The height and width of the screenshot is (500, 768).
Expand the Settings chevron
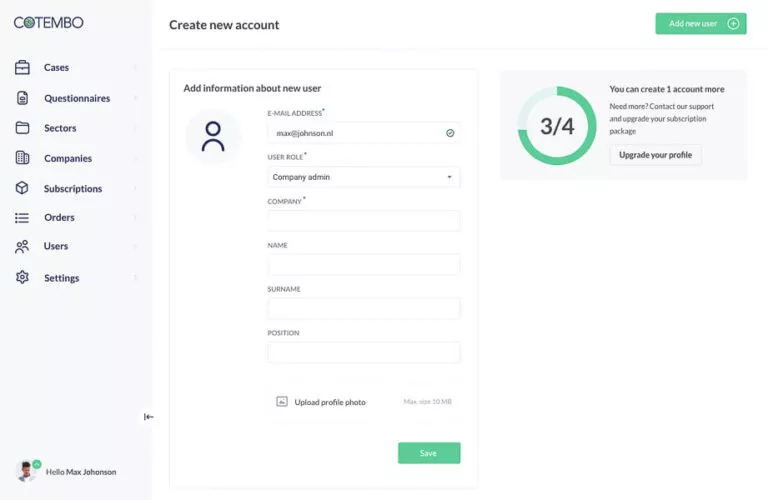tap(135, 278)
